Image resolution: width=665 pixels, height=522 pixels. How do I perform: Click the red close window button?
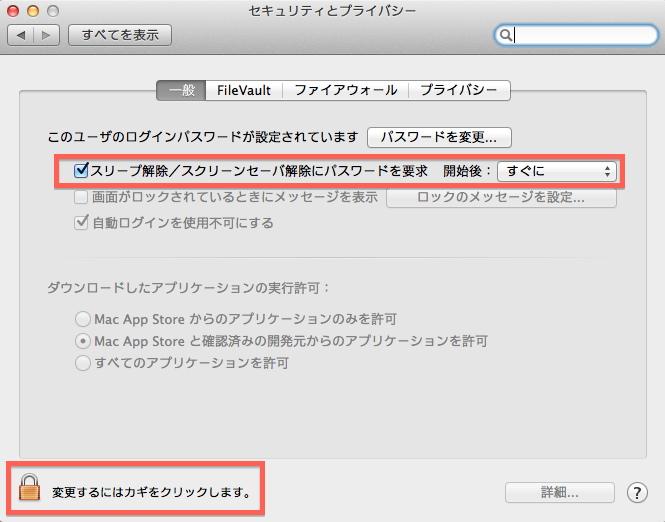(14, 10)
